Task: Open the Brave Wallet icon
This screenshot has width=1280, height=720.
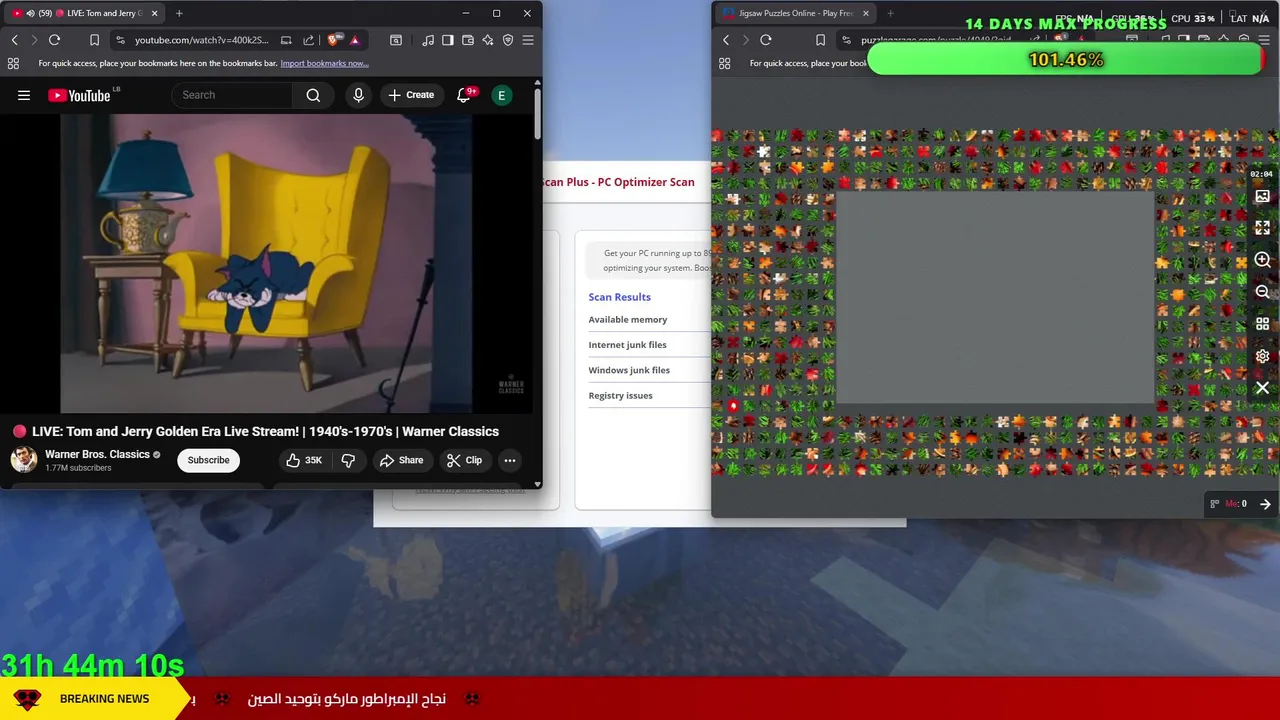Action: (x=468, y=40)
